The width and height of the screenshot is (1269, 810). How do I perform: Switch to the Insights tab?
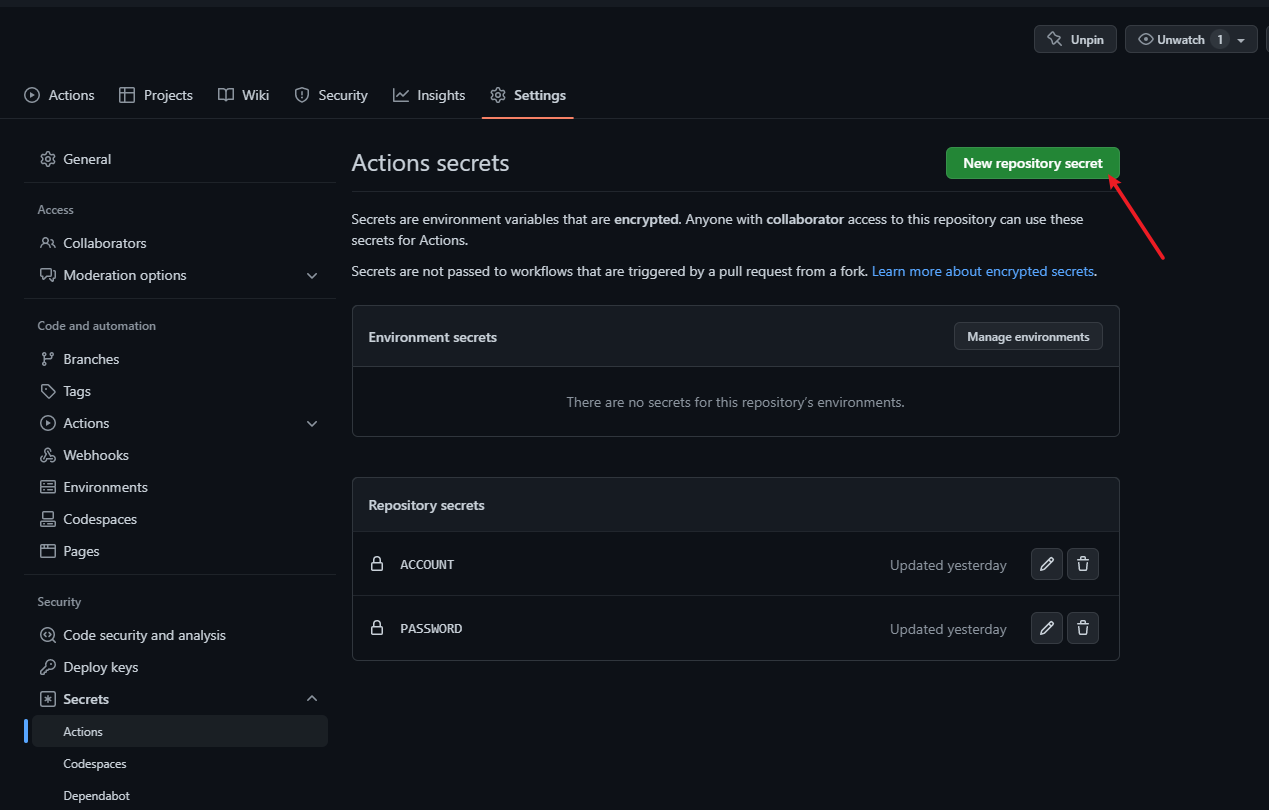coord(429,95)
